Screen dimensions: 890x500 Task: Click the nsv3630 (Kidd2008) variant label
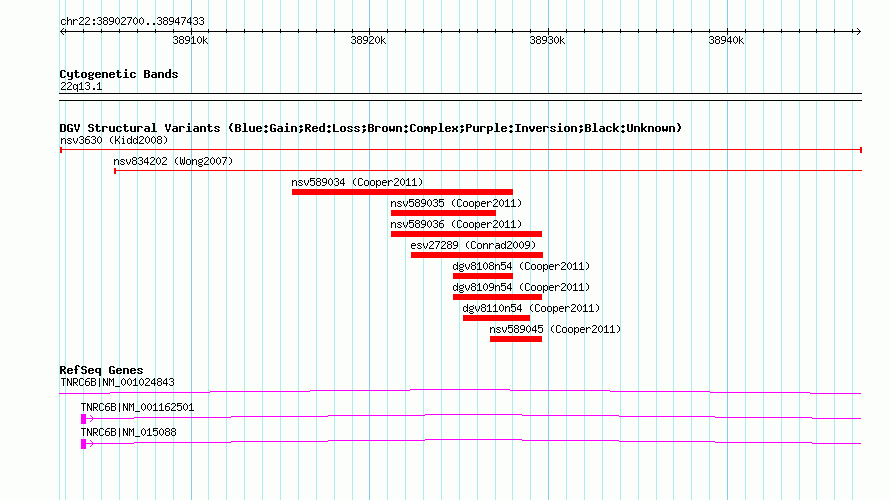coord(114,140)
